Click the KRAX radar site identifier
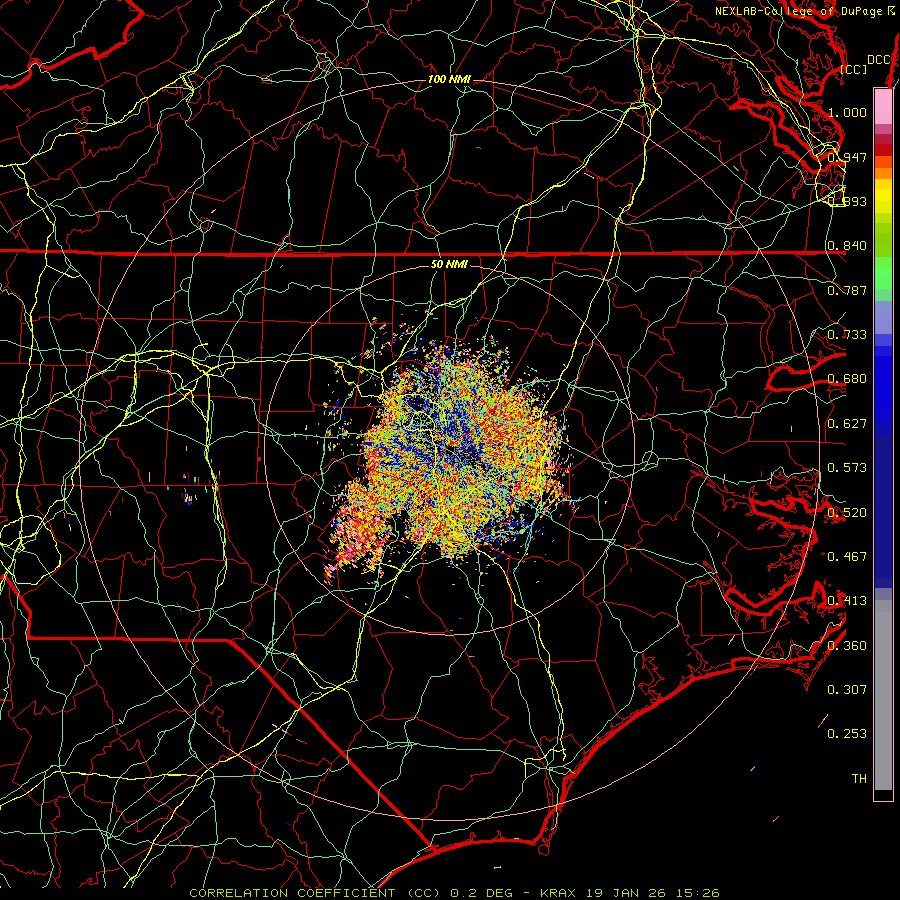The width and height of the screenshot is (900, 900). [558, 893]
